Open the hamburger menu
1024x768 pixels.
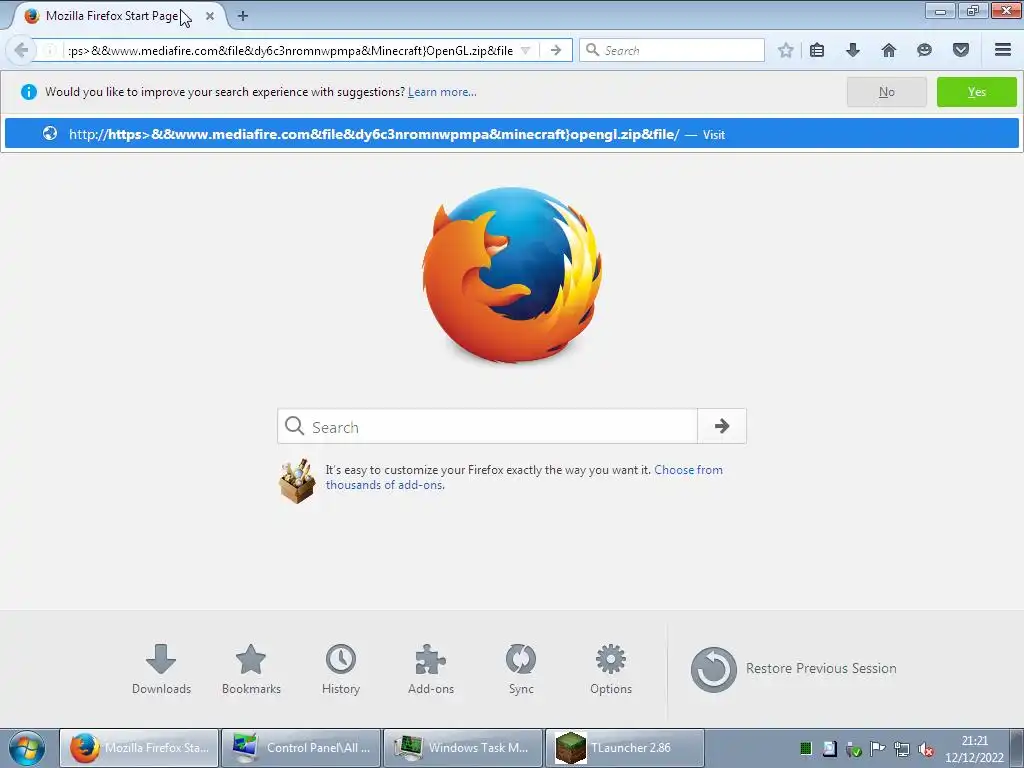point(1003,50)
